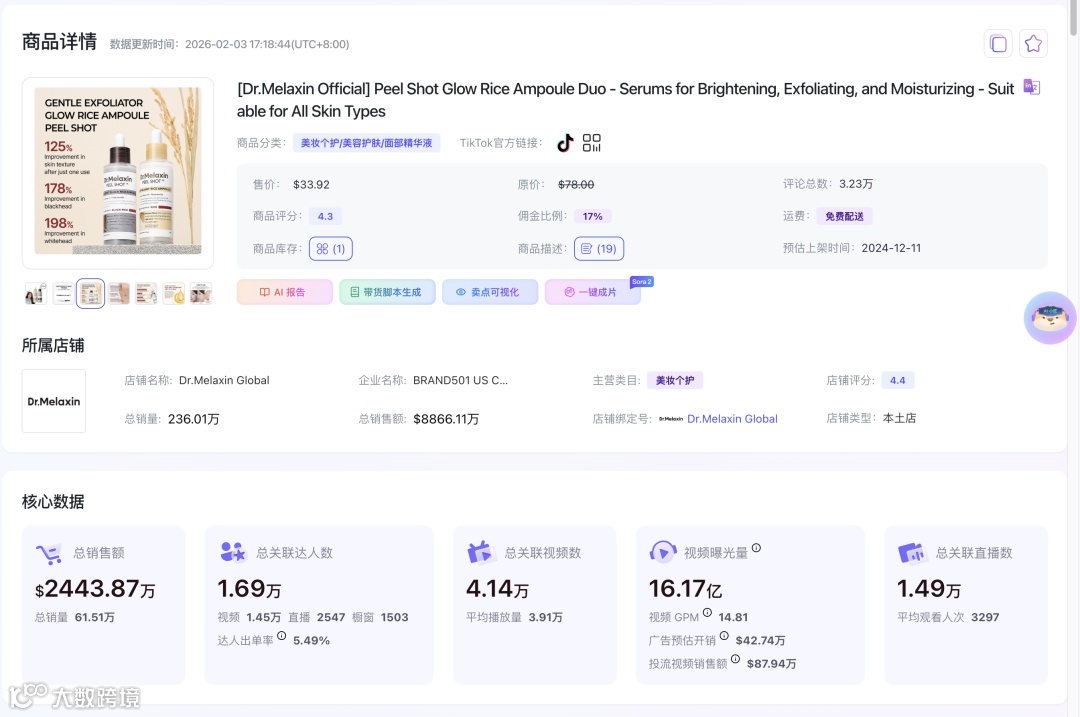This screenshot has width=1080, height=717.
Task: Click the livestream count 1.49万
Action: (x=928, y=588)
